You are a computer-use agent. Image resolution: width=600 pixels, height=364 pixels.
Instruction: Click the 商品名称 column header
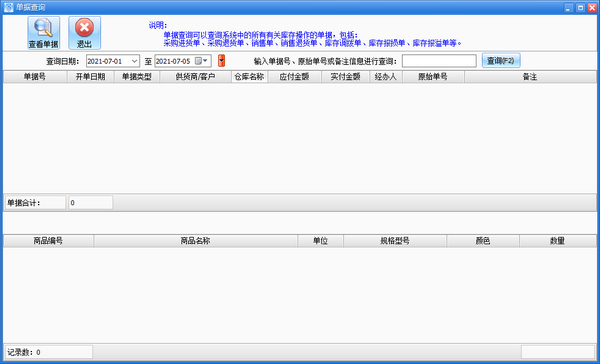click(196, 241)
